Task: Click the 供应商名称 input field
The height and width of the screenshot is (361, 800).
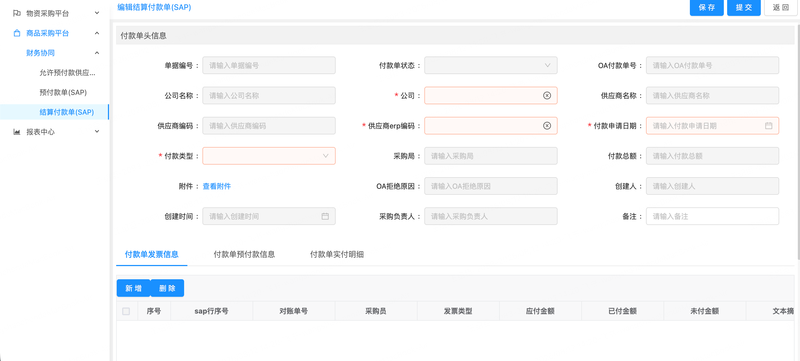Action: point(712,95)
